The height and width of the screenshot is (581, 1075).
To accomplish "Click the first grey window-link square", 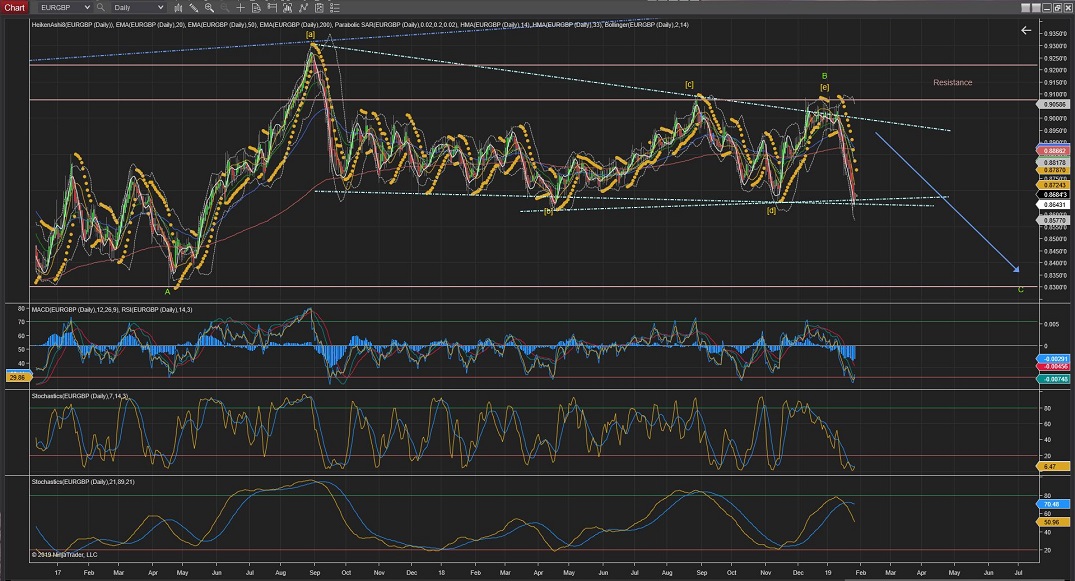I will tap(1026, 8).
